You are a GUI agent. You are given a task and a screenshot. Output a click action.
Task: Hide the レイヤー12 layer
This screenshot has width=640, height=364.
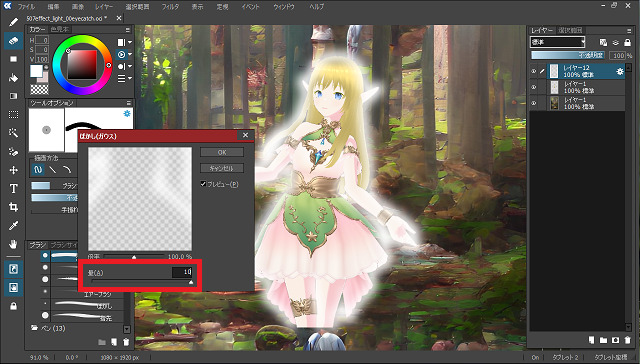533,71
